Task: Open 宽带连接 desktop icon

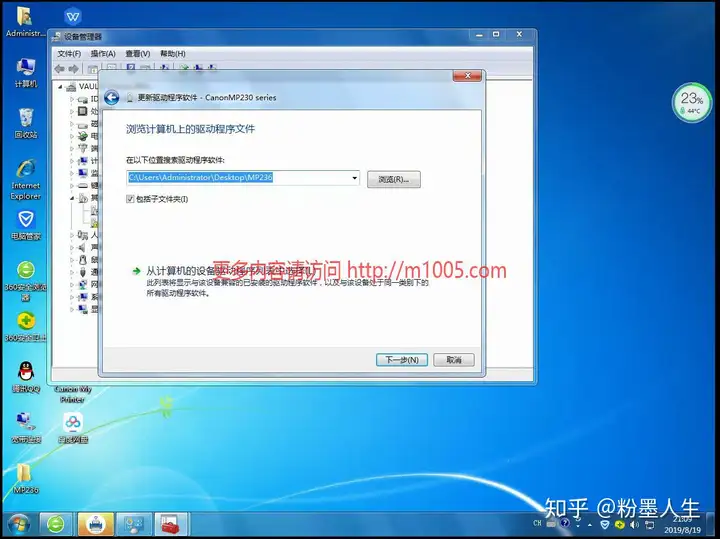Action: point(26,428)
